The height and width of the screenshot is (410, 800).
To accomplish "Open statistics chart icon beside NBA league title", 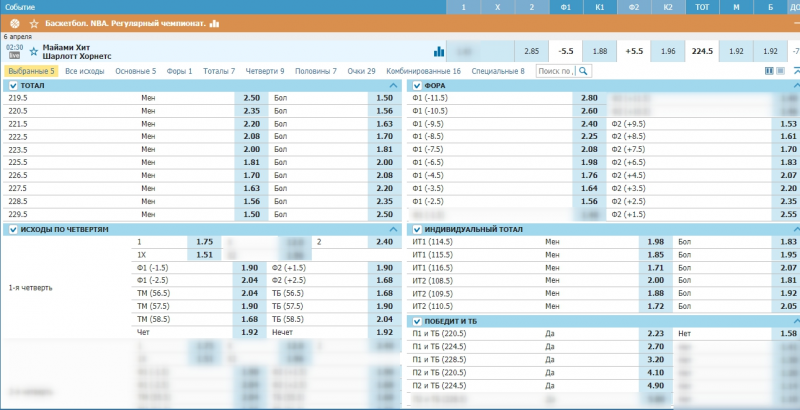I will coord(214,22).
